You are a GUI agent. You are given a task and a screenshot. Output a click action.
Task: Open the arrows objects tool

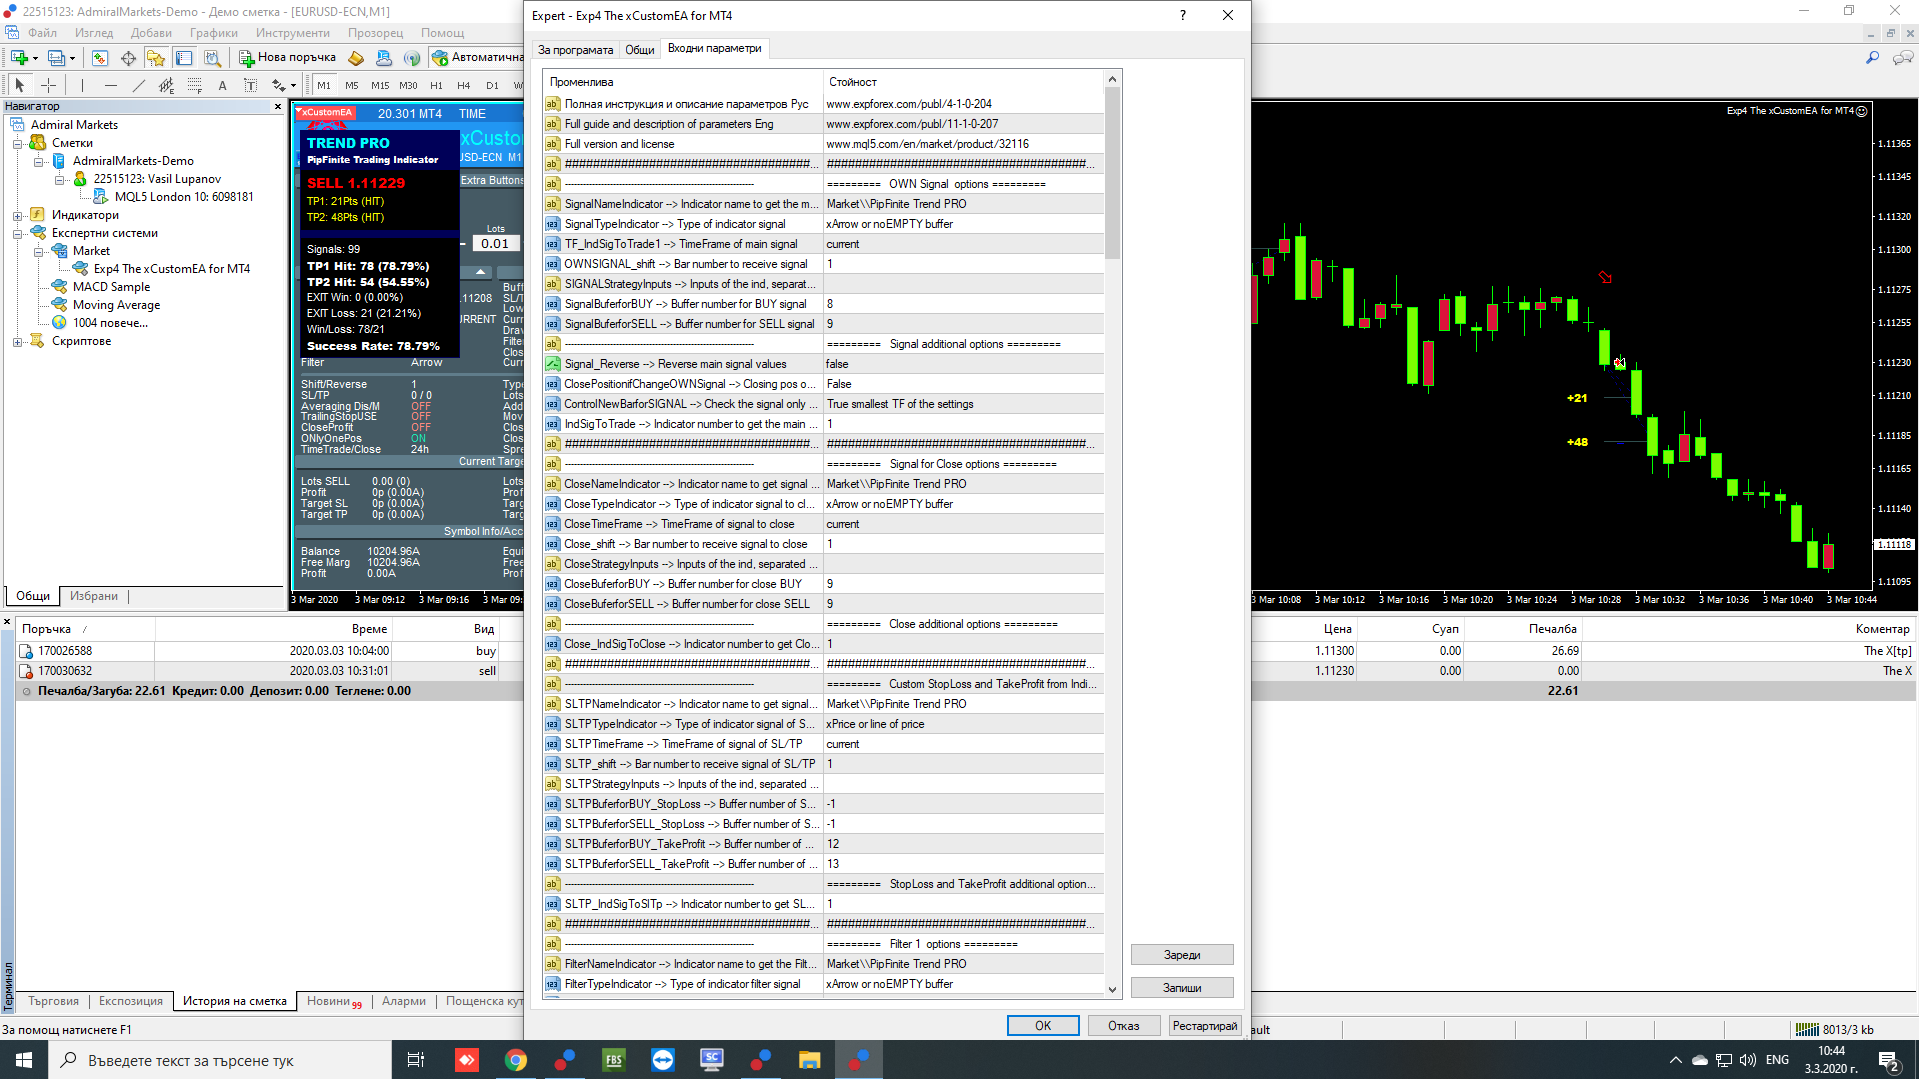(279, 85)
